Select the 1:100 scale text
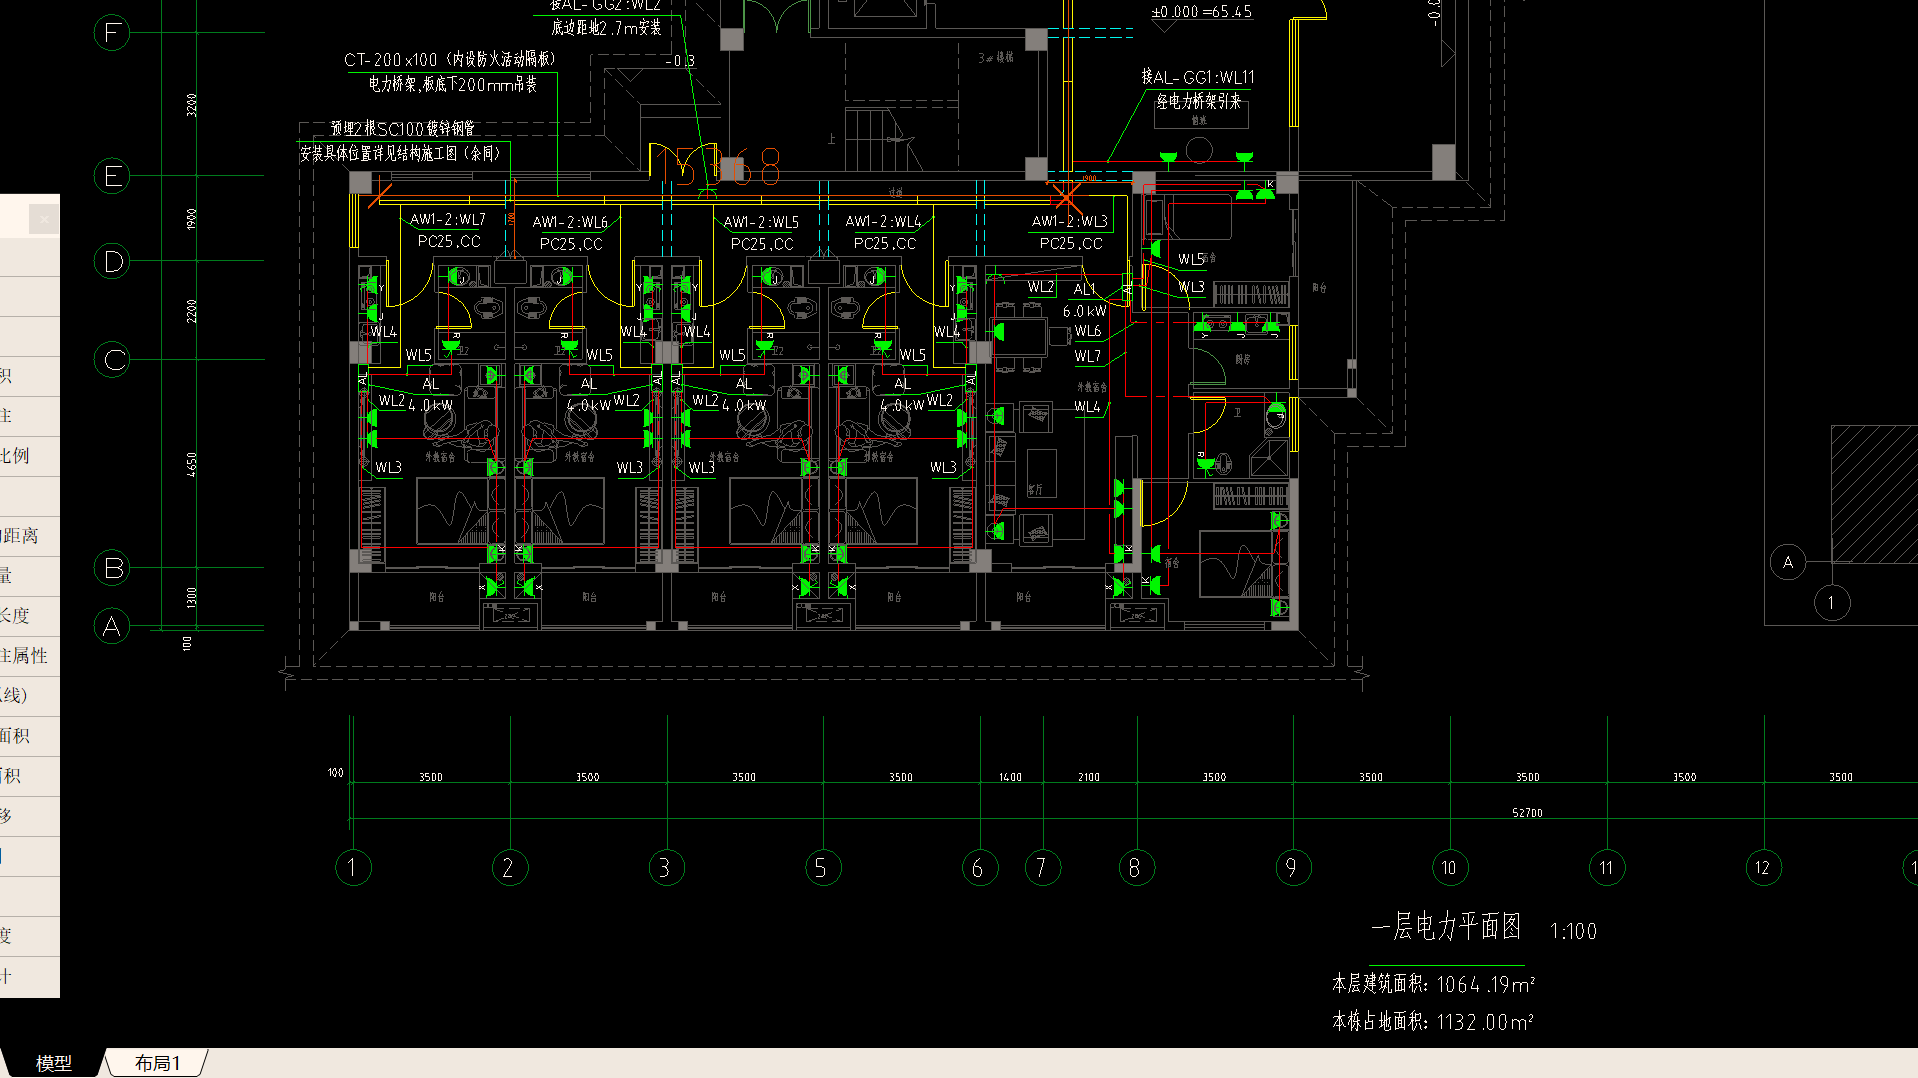 coord(1574,932)
